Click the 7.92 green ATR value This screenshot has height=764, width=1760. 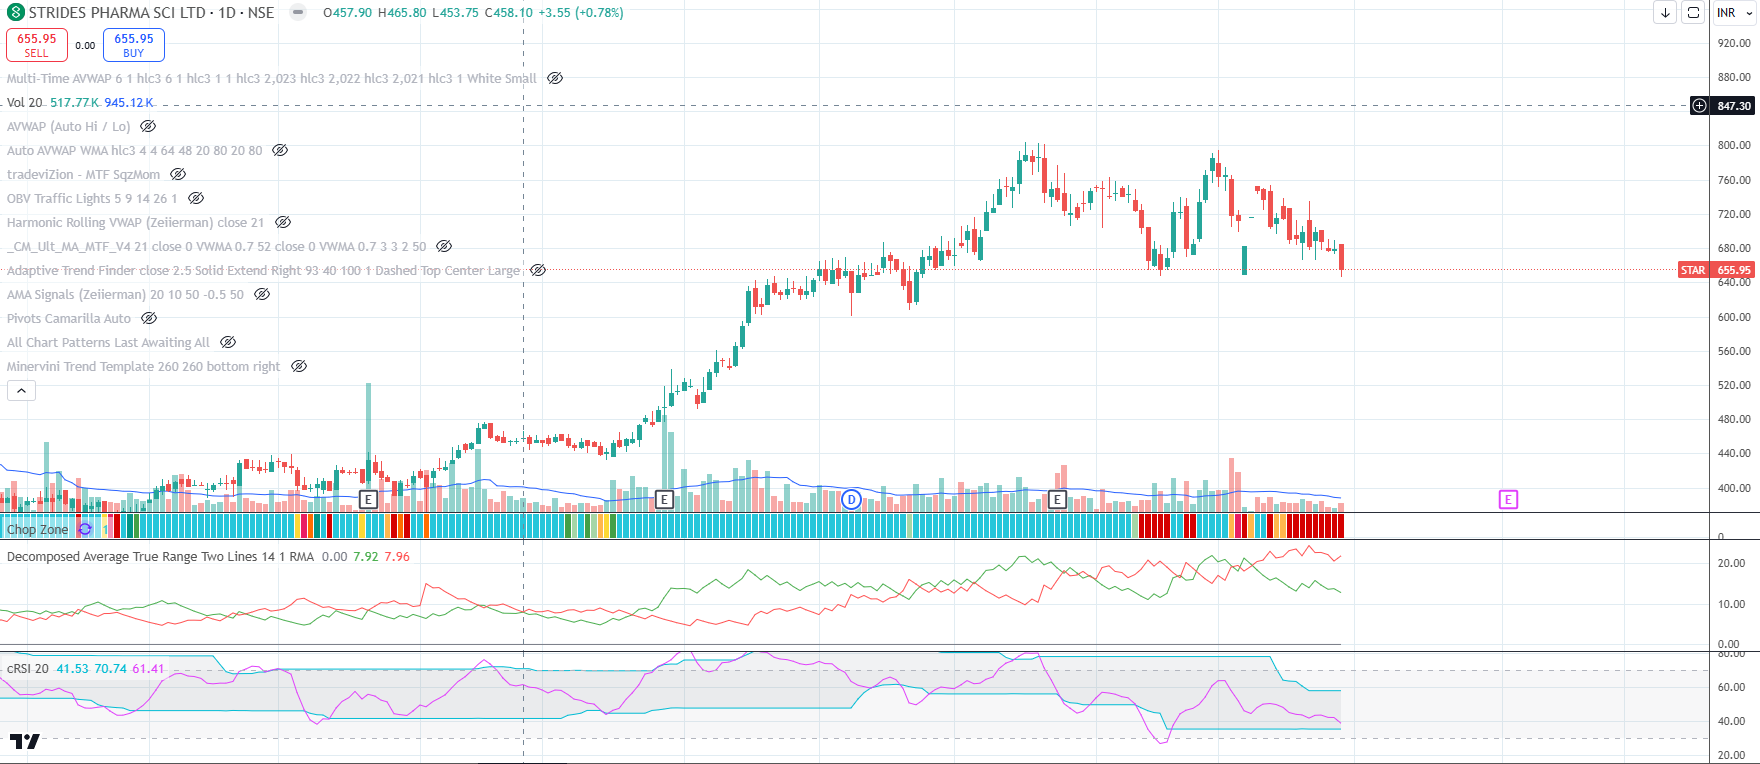[366, 556]
